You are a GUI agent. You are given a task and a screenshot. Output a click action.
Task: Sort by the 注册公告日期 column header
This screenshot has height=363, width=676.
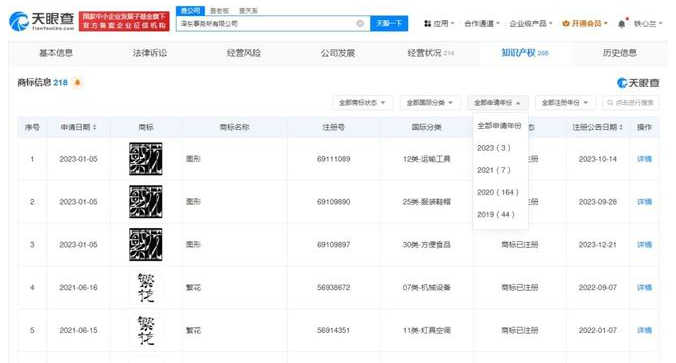click(598, 127)
